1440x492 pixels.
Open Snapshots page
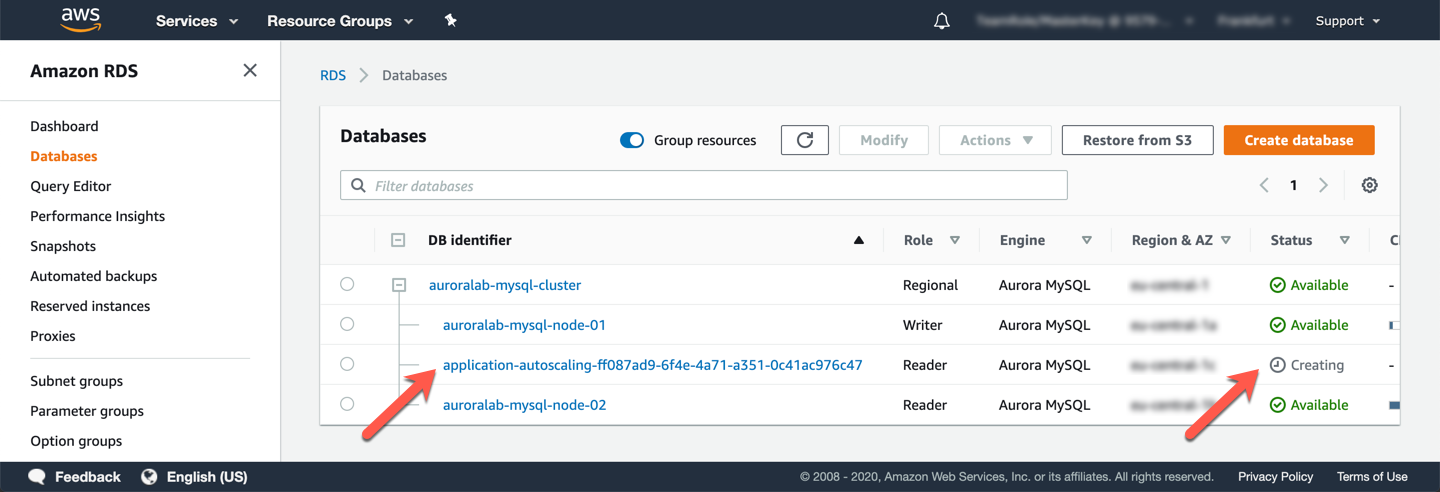click(x=63, y=246)
